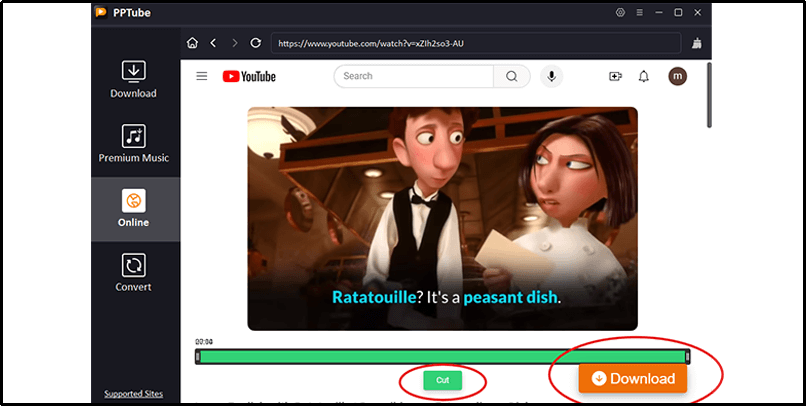Close the PPTube window
The height and width of the screenshot is (406, 806).
[698, 12]
